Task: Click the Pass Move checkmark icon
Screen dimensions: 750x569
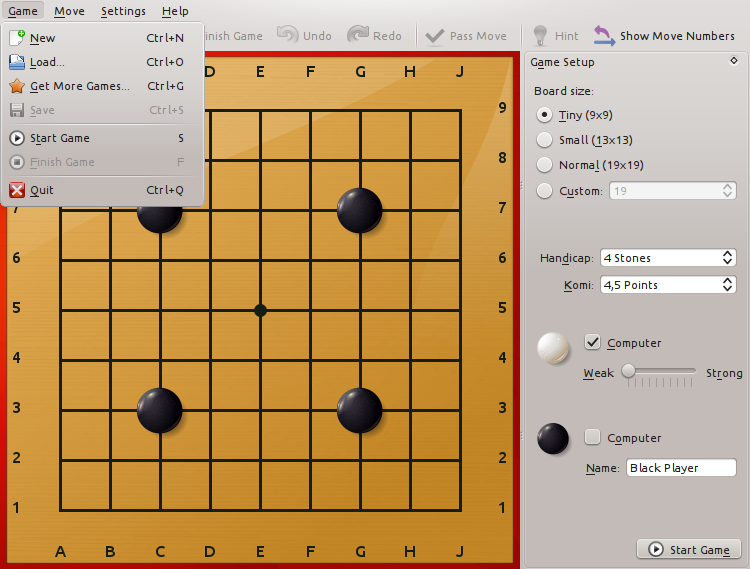Action: pyautogui.click(x=435, y=36)
